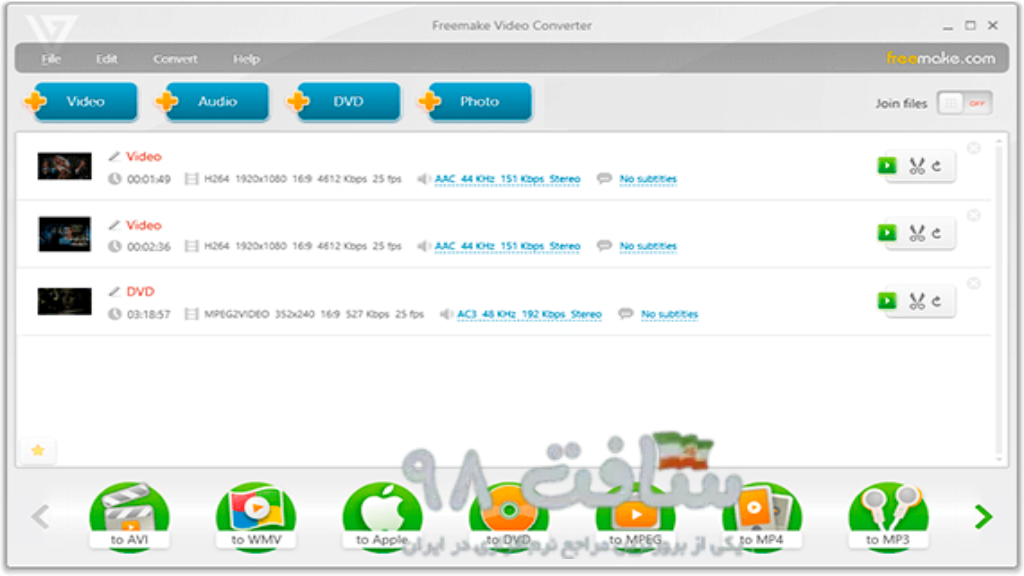Convert to WMV format
Screen dimensions: 1024x576
click(x=256, y=517)
